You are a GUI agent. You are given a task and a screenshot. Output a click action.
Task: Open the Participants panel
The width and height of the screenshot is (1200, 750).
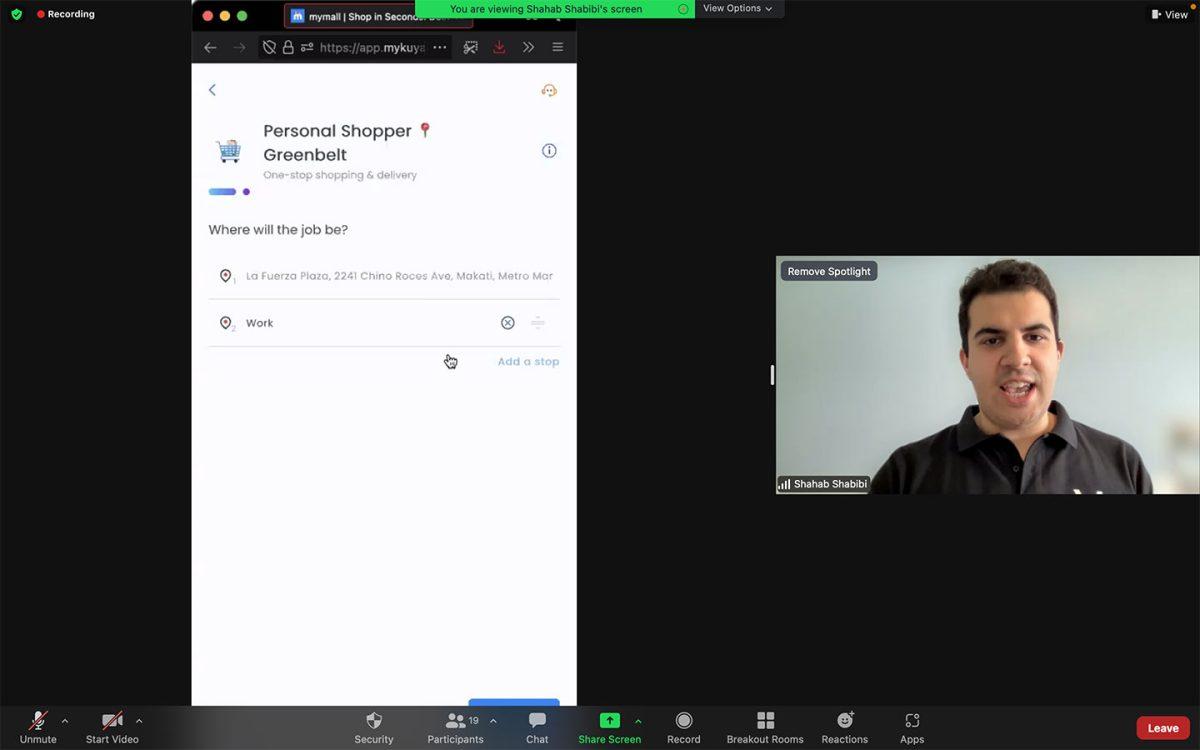click(x=456, y=726)
